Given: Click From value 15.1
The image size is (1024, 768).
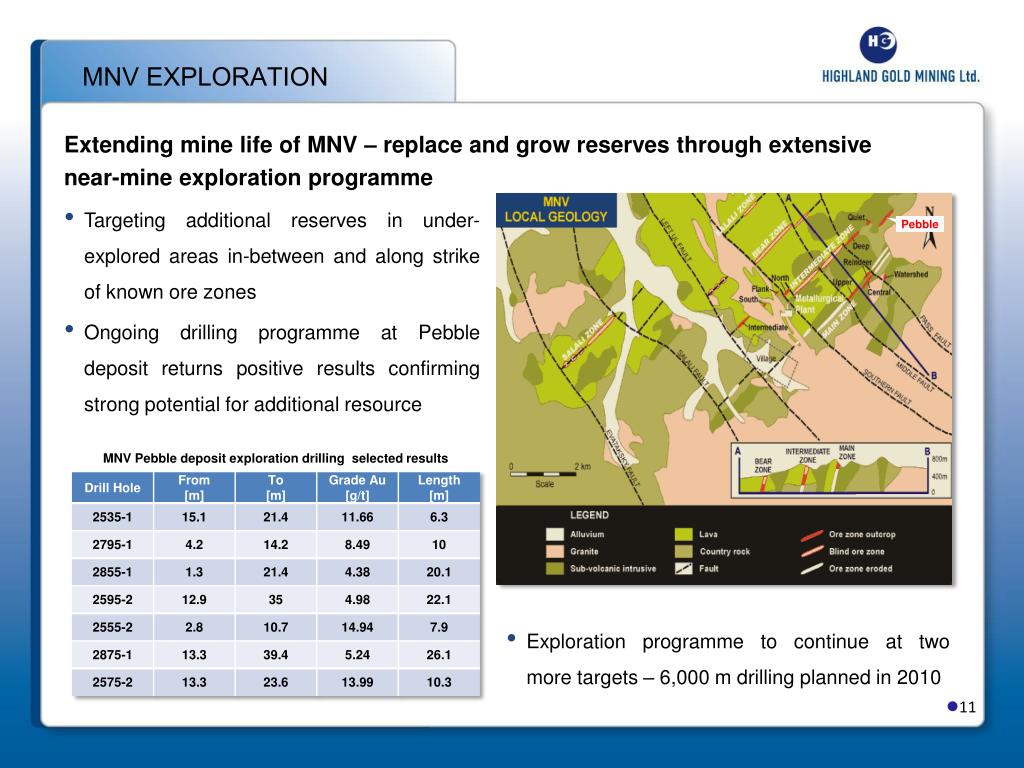Looking at the screenshot, I should [x=194, y=517].
